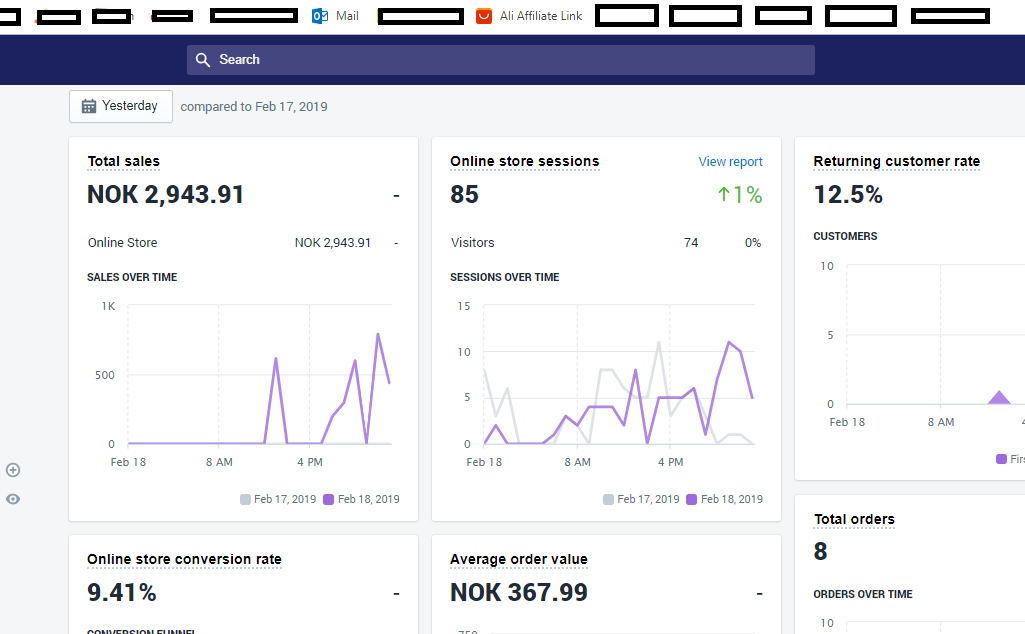Focus the Search input field
The height and width of the screenshot is (634, 1025).
point(501,60)
